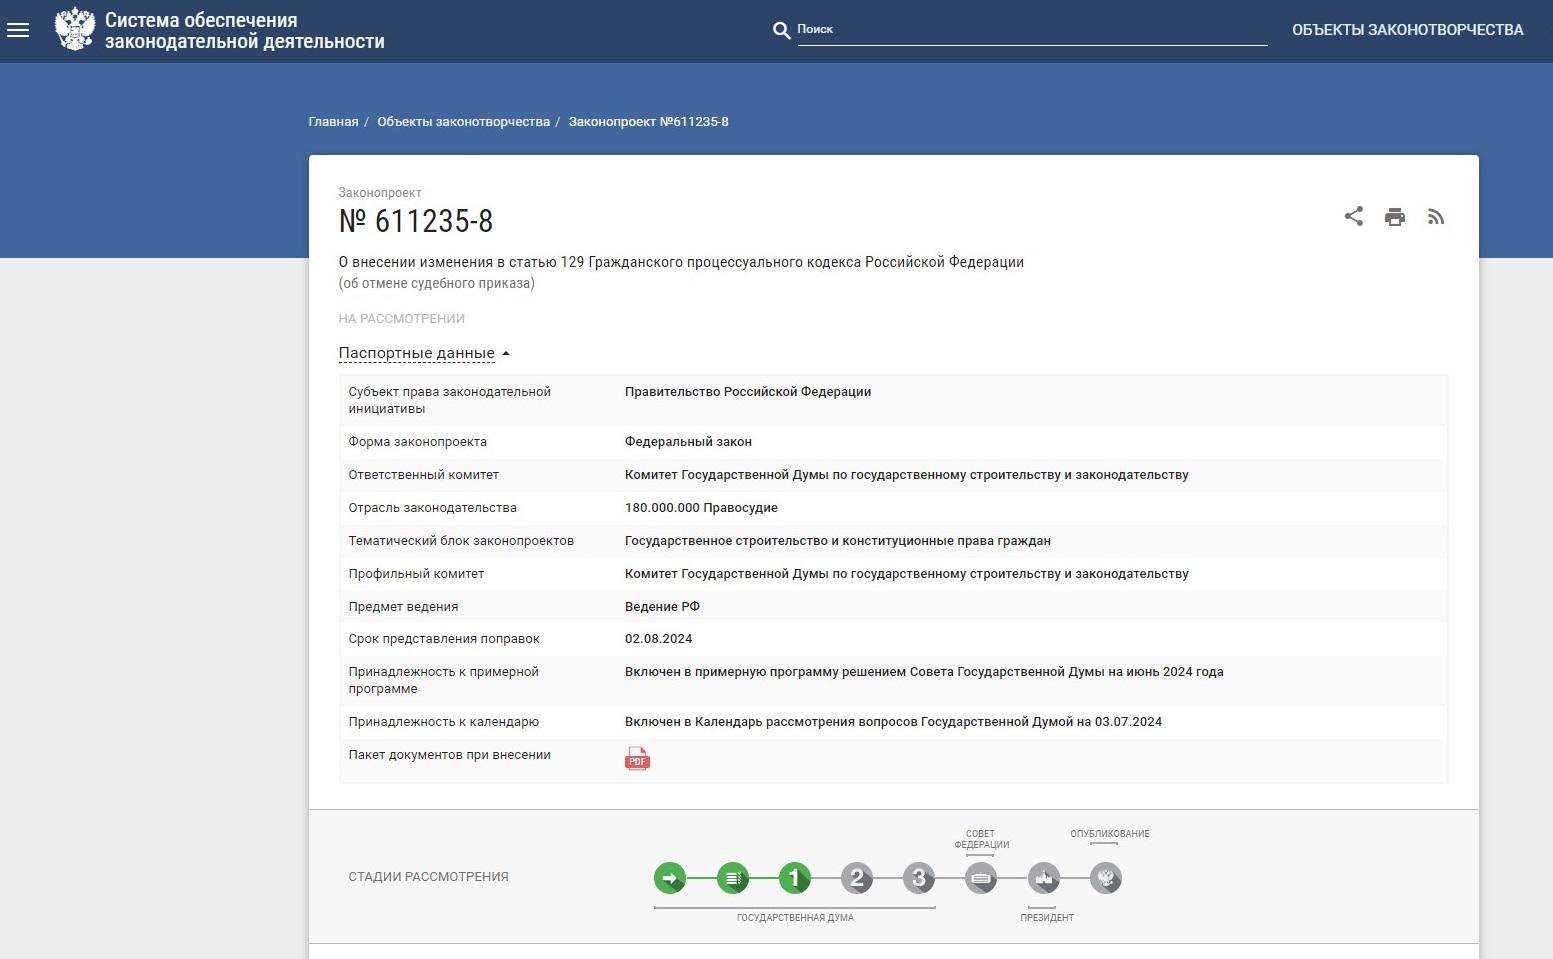Select third reading stage circle 3
This screenshot has width=1553, height=959.
918,878
